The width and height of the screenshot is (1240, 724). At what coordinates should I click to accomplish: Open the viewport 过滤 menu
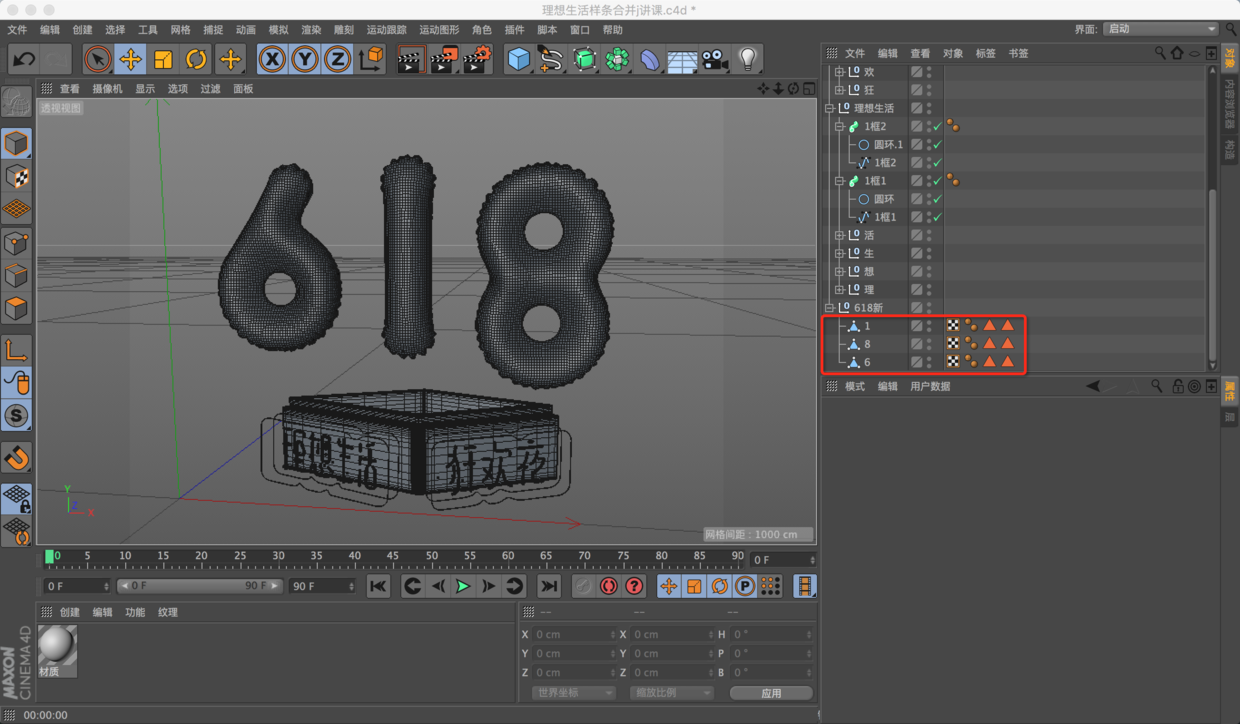click(210, 89)
